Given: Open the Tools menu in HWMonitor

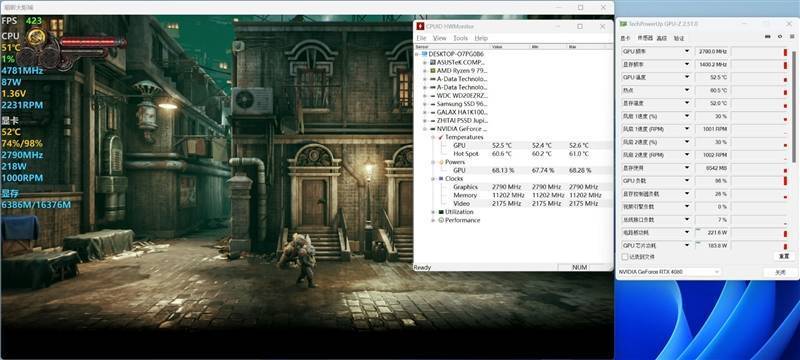Looking at the screenshot, I should click(x=460, y=38).
